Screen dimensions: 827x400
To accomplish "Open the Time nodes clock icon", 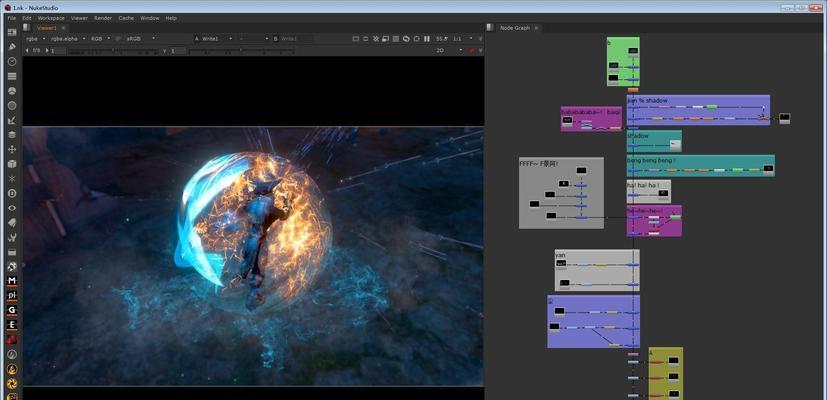I will (12, 62).
